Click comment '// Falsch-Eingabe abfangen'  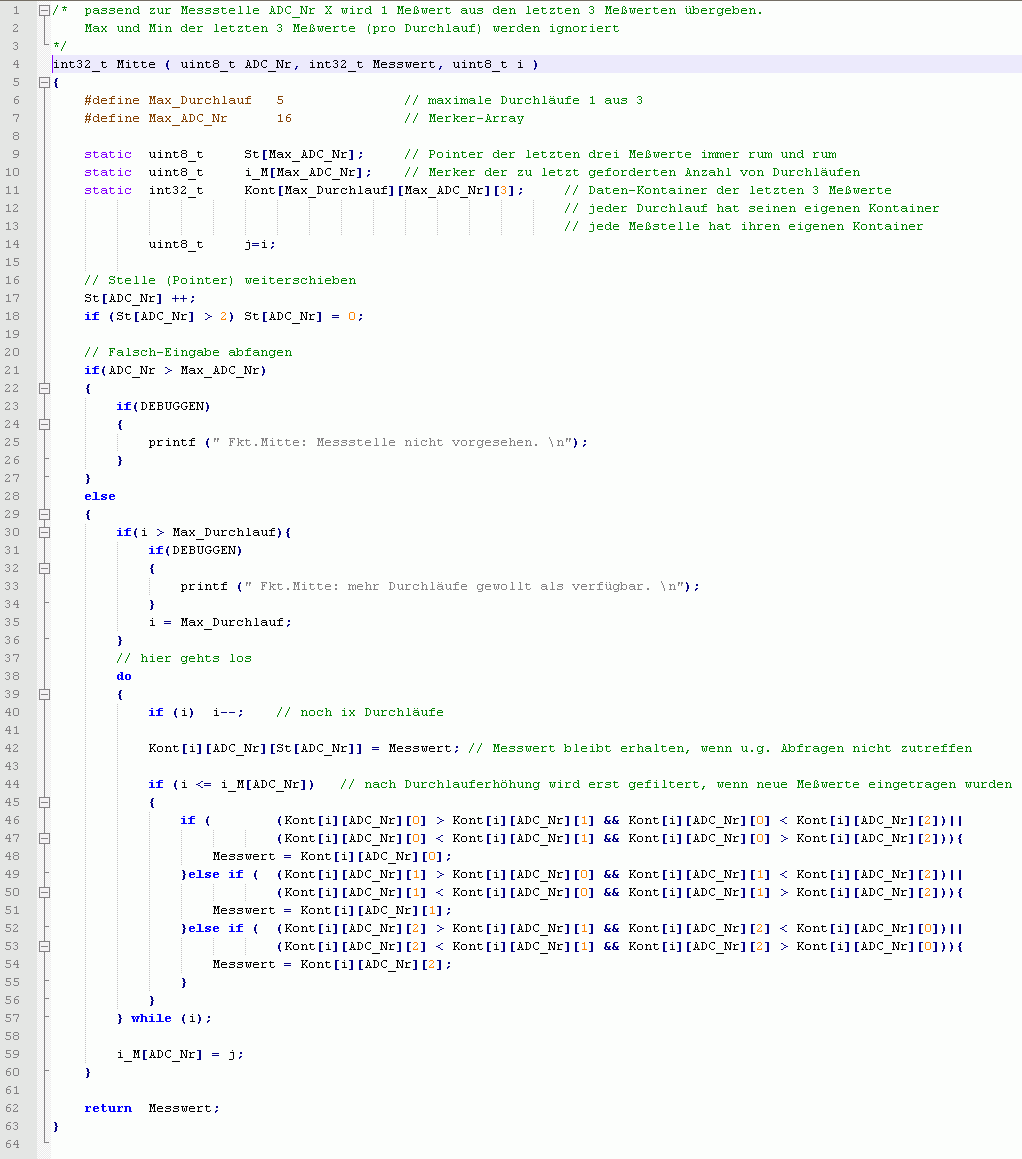(188, 353)
